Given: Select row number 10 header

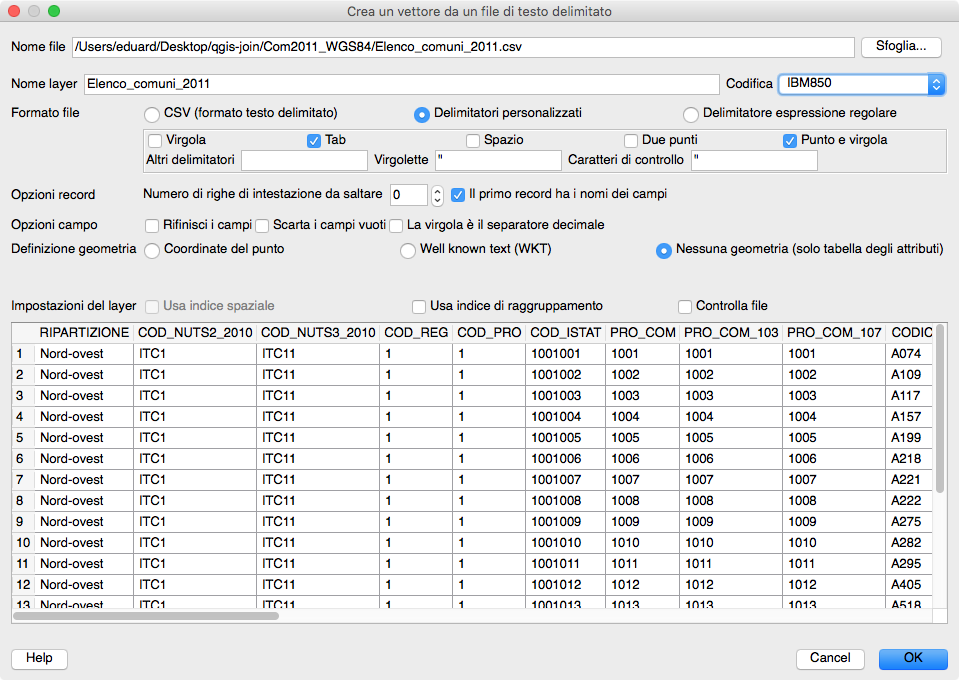Looking at the screenshot, I should (23, 543).
